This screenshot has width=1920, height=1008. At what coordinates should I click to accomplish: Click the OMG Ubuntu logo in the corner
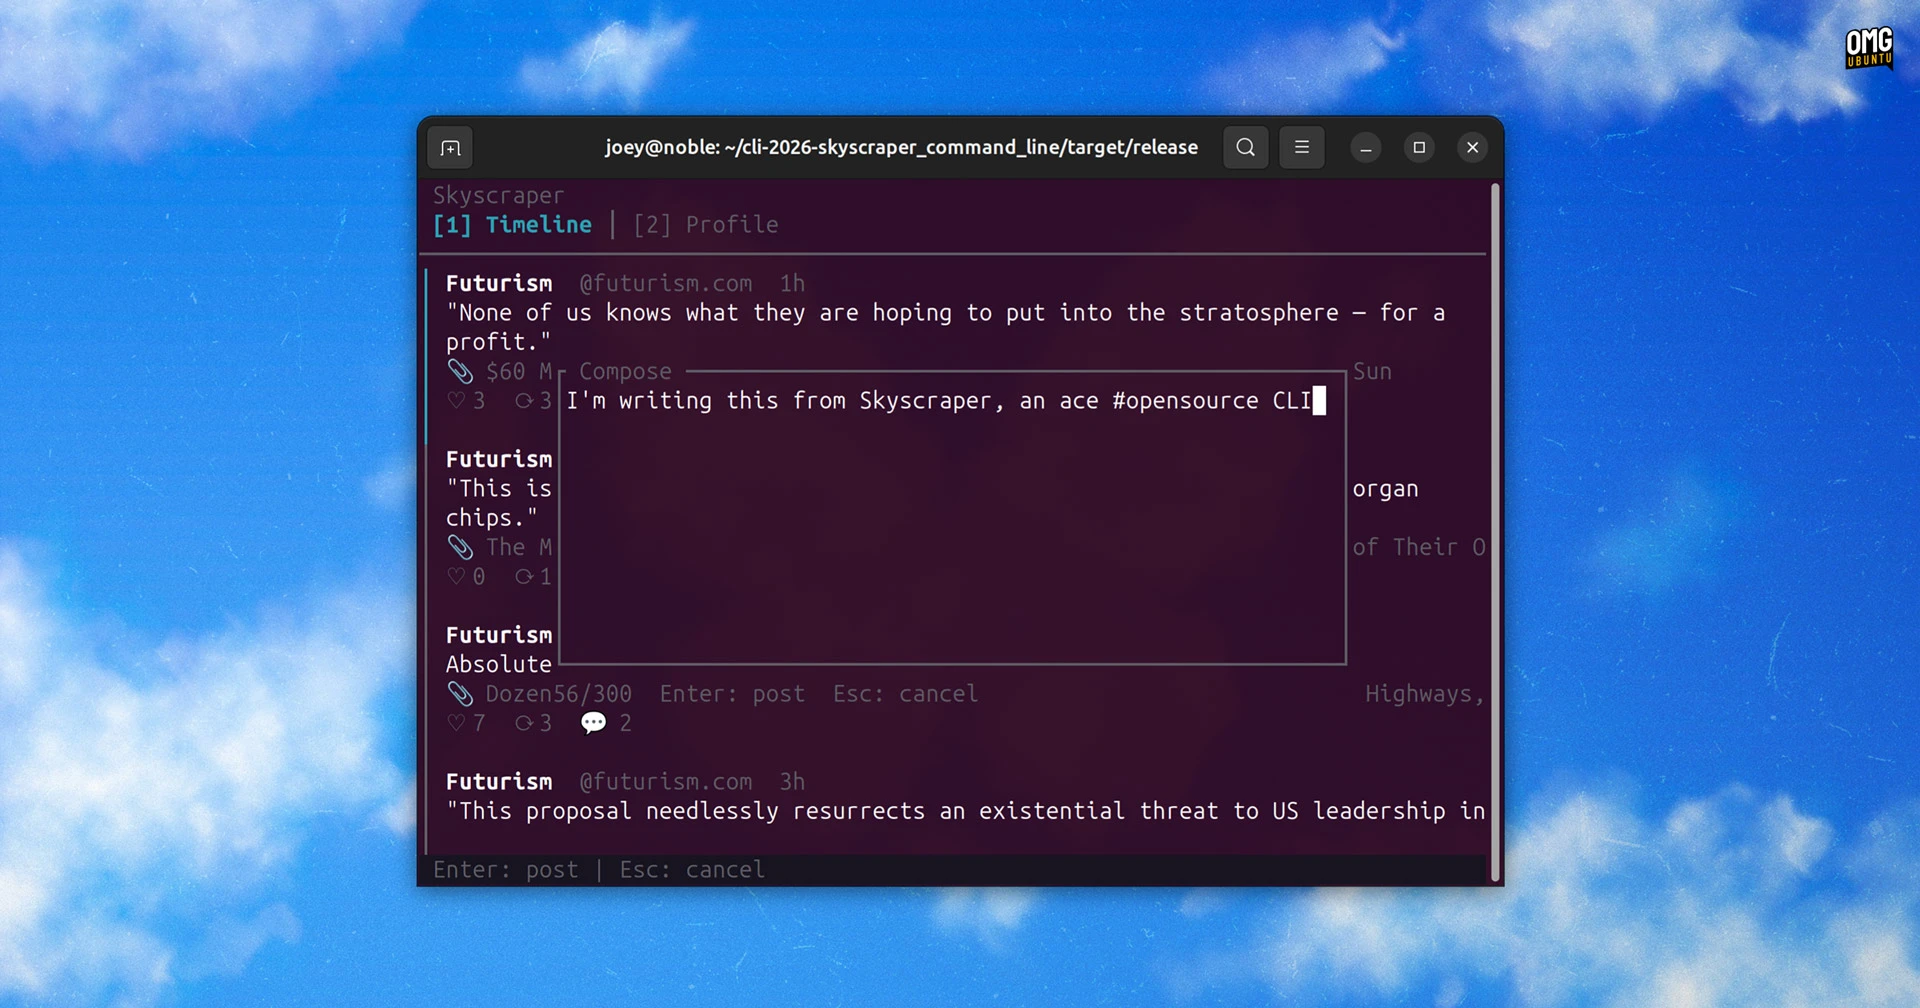click(1868, 48)
